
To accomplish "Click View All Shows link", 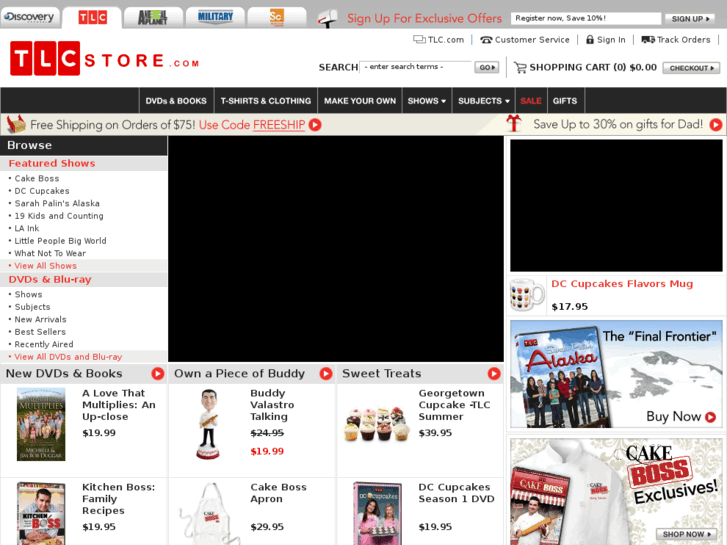I will 45,266.
